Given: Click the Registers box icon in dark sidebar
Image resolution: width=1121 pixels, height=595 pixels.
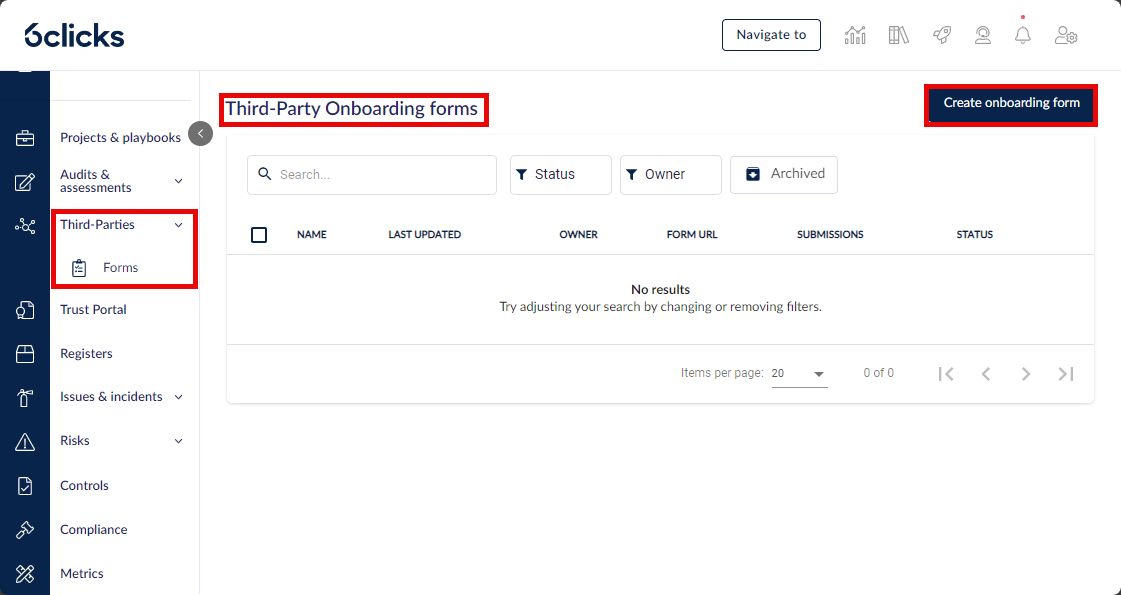Looking at the screenshot, I should click(25, 354).
